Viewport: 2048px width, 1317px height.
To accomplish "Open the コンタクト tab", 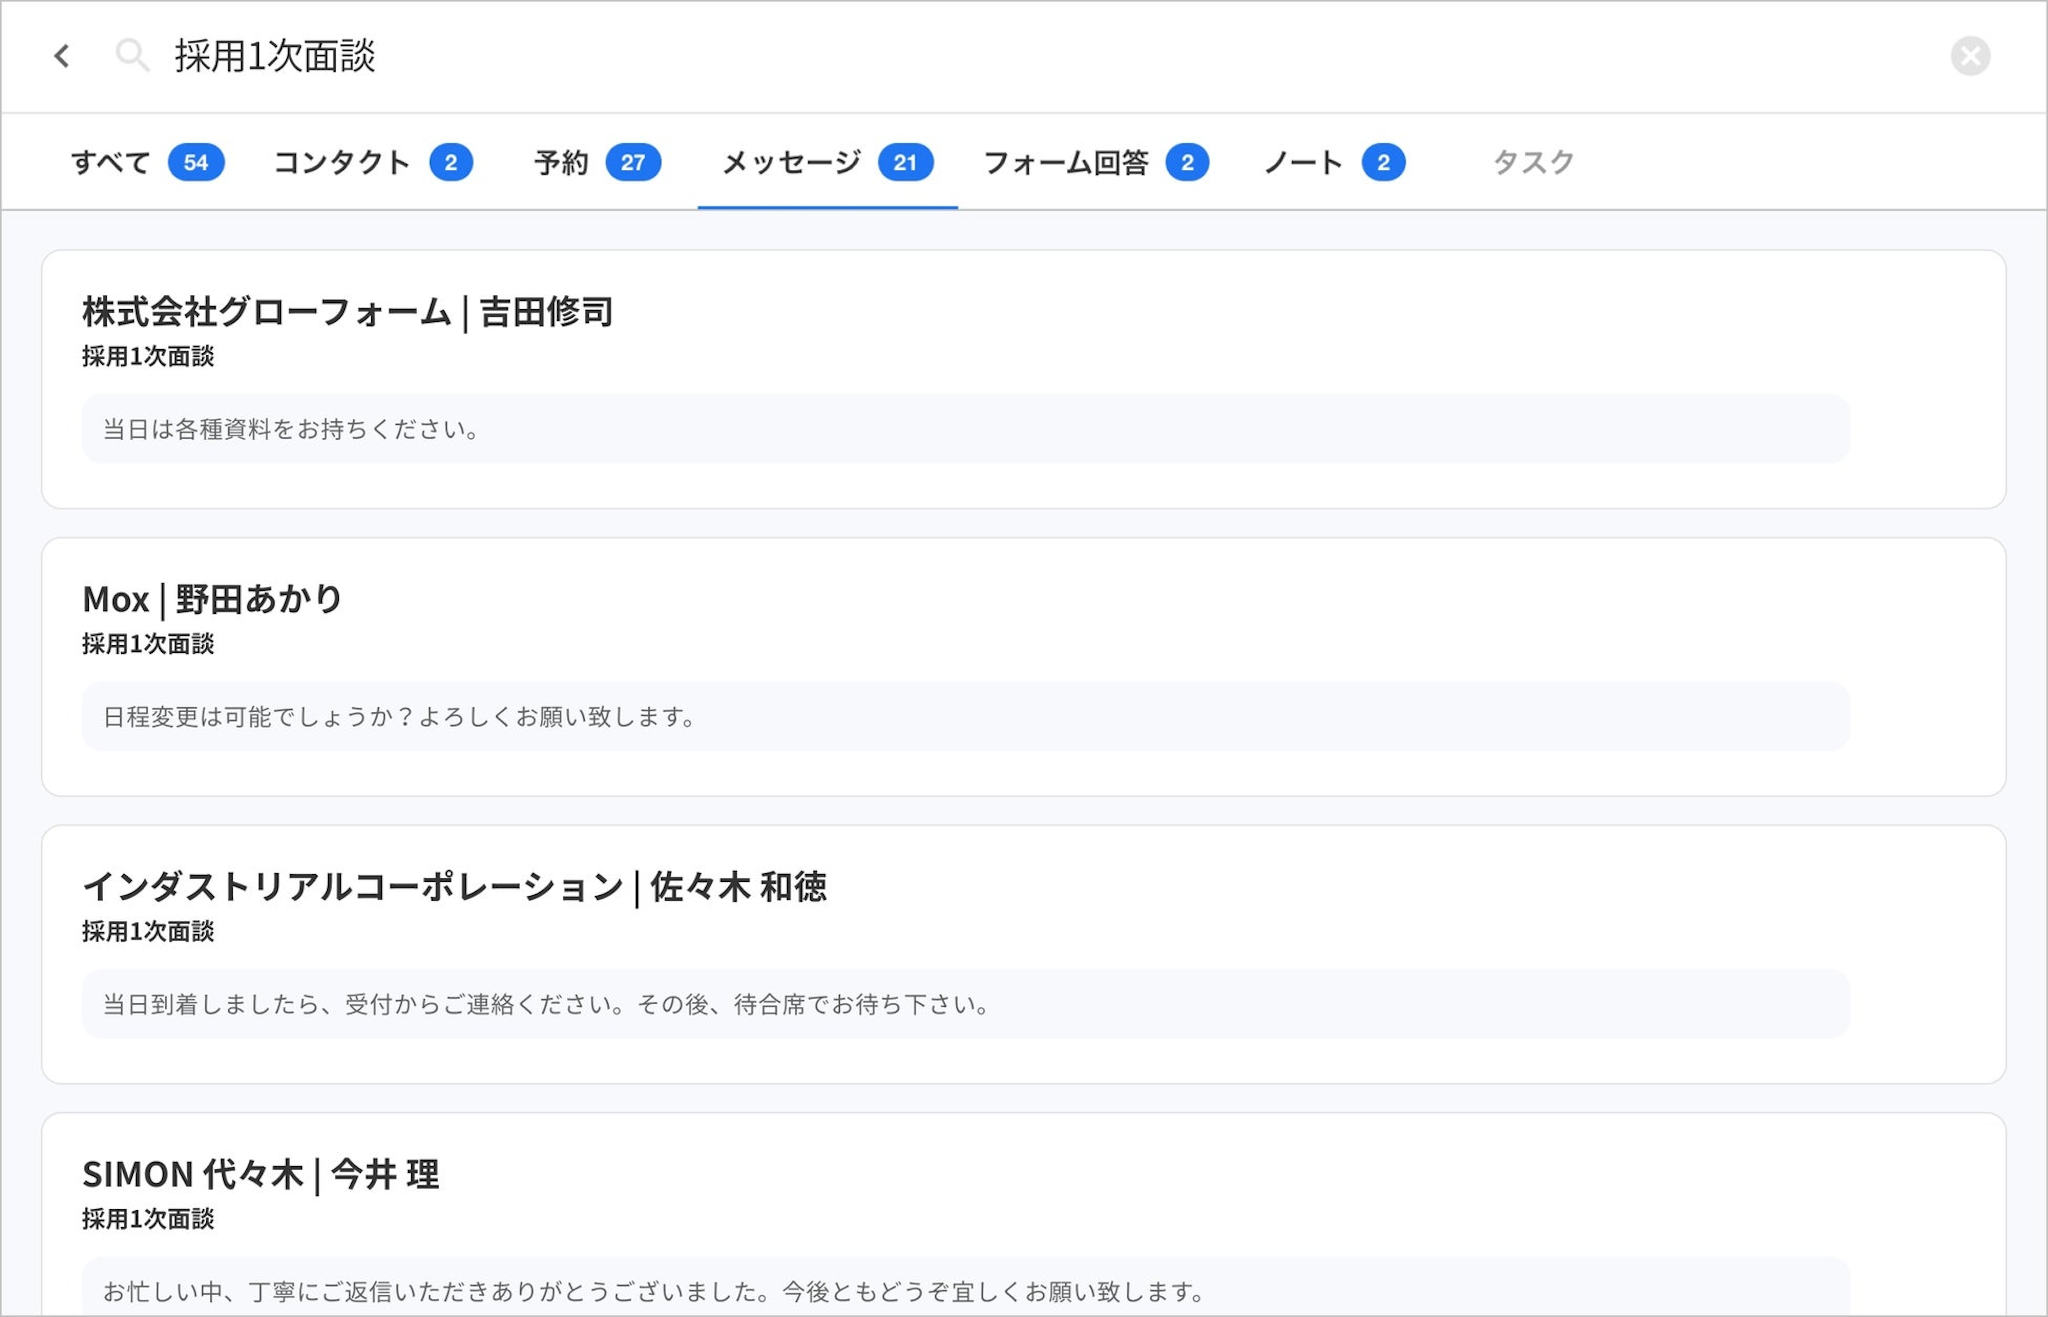I will 342,162.
